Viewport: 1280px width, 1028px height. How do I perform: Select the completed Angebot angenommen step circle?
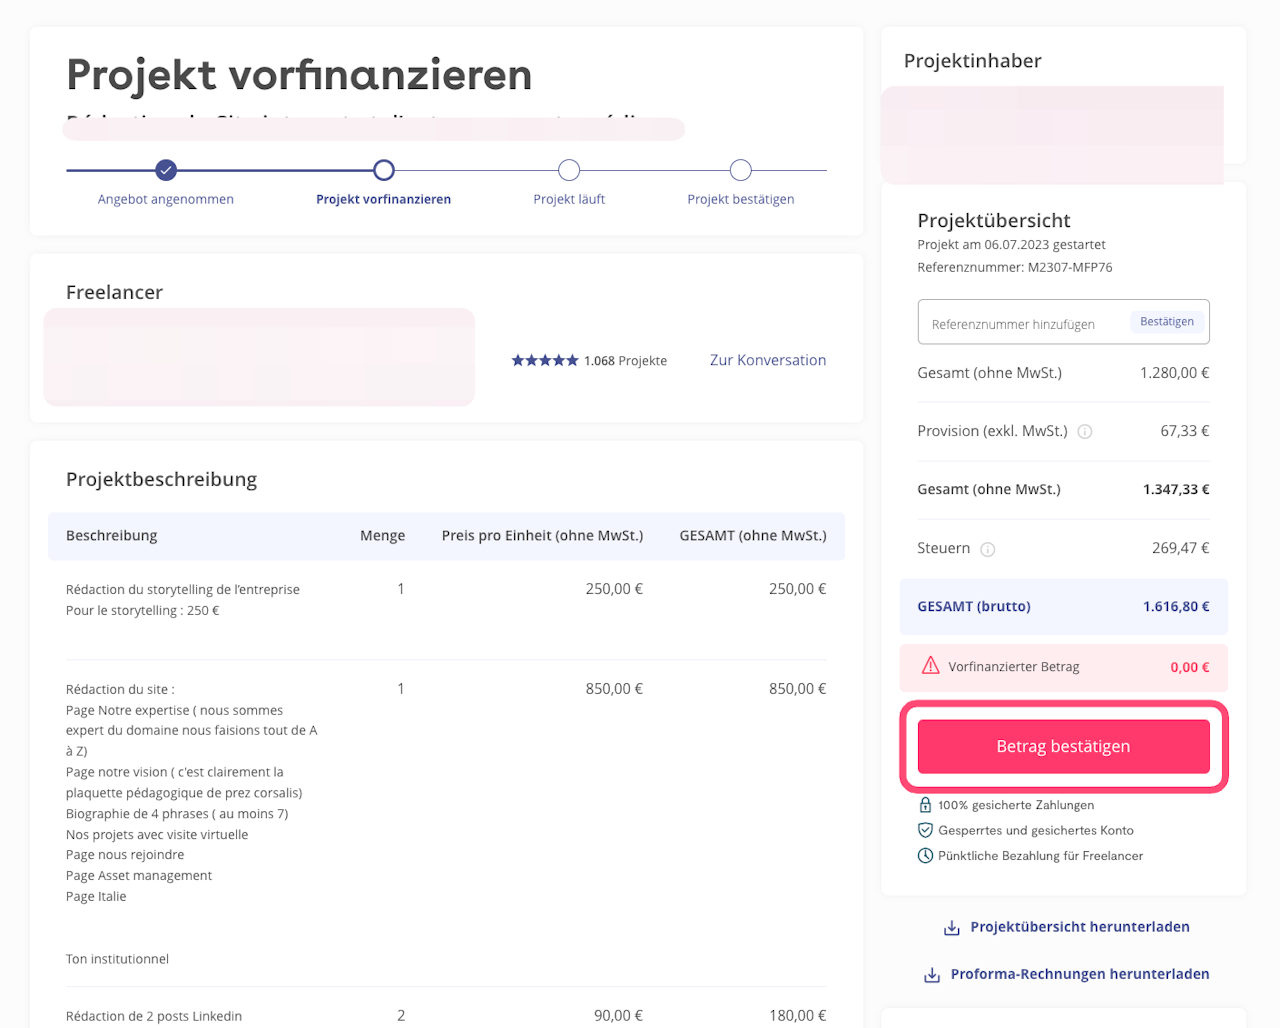tap(166, 170)
